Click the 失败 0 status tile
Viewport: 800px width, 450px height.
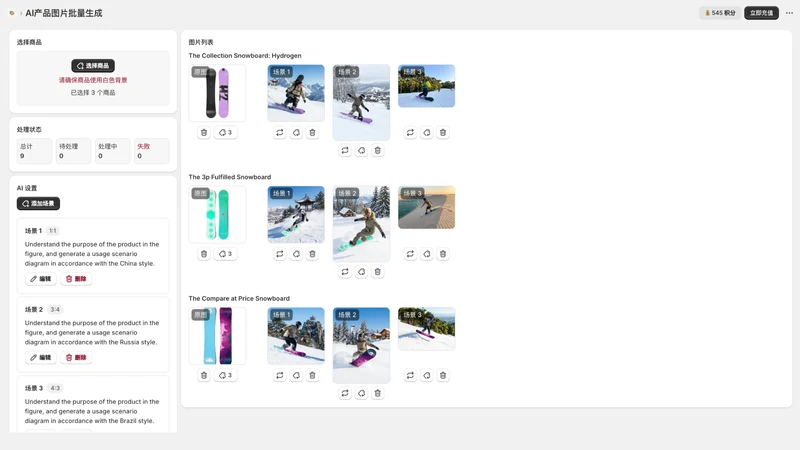tap(152, 151)
